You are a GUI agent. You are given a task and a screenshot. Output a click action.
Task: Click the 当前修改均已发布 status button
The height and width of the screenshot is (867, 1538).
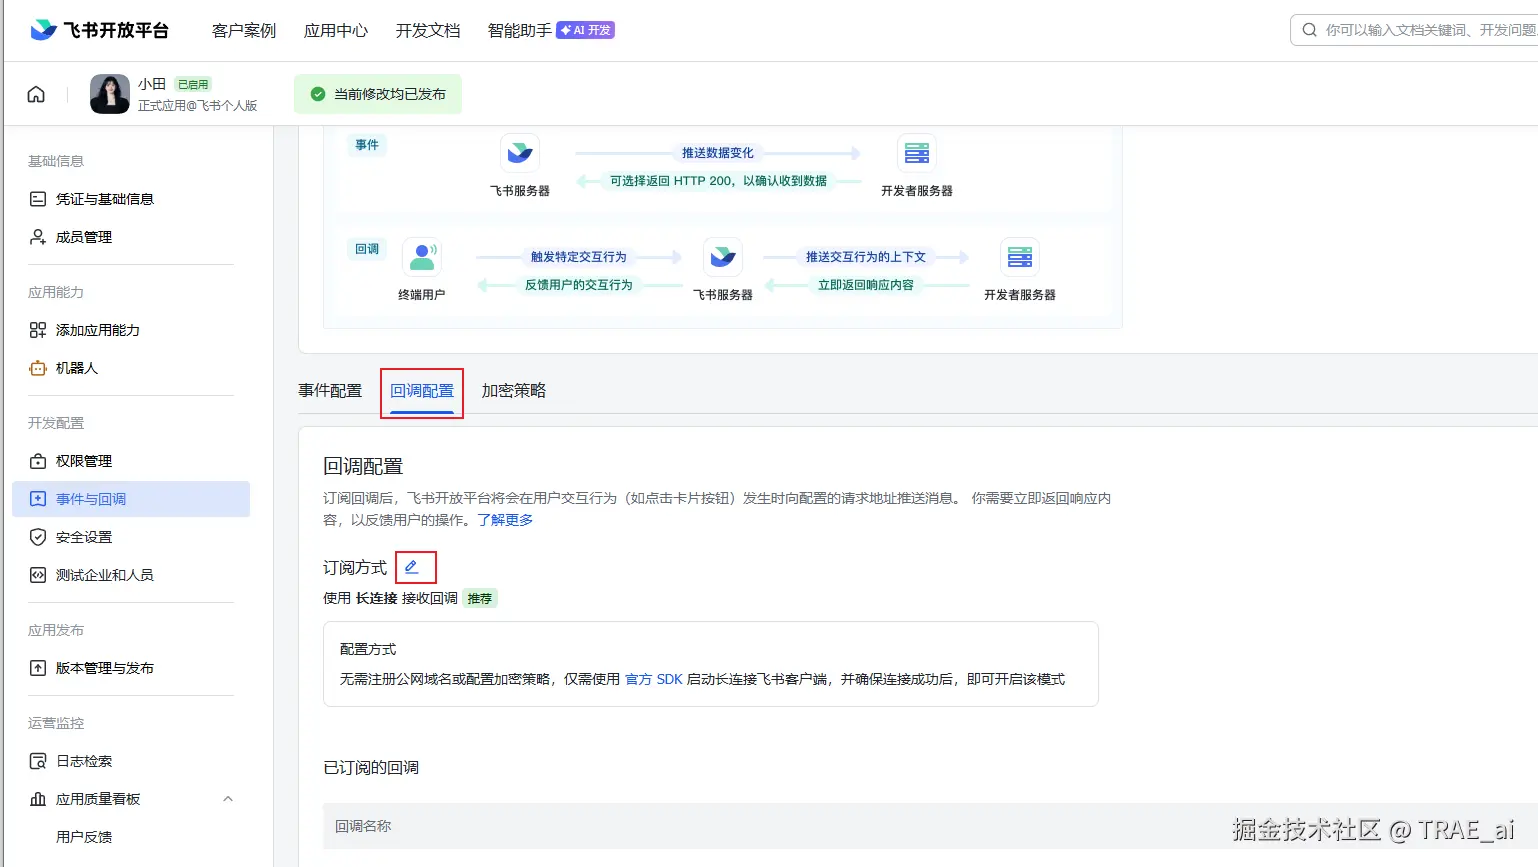point(378,94)
